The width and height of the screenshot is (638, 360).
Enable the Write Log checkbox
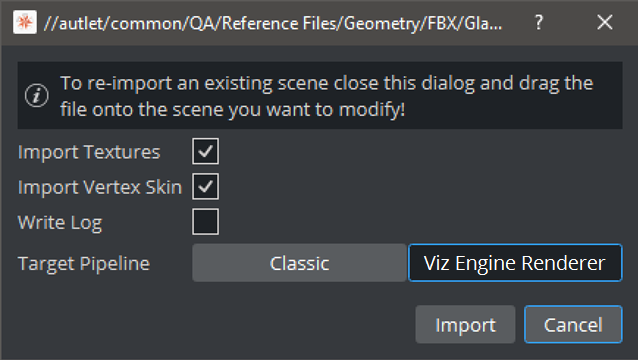tap(205, 222)
